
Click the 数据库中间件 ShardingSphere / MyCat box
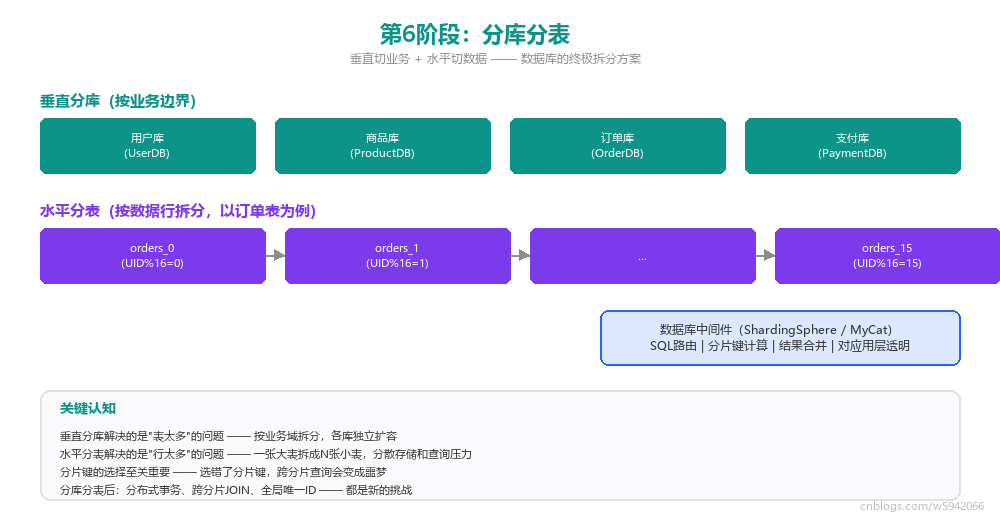[x=781, y=338]
